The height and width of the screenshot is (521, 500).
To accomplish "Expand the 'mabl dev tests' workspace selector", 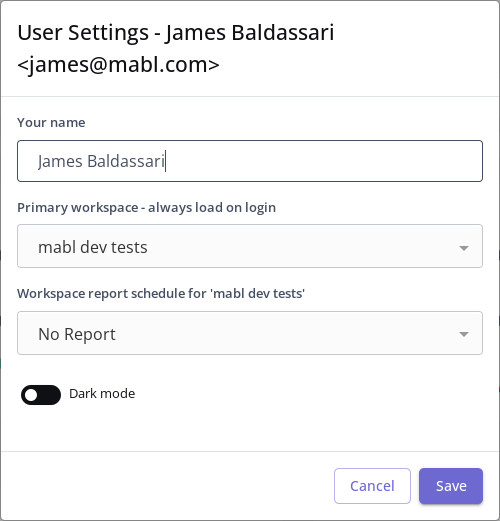I will point(250,246).
